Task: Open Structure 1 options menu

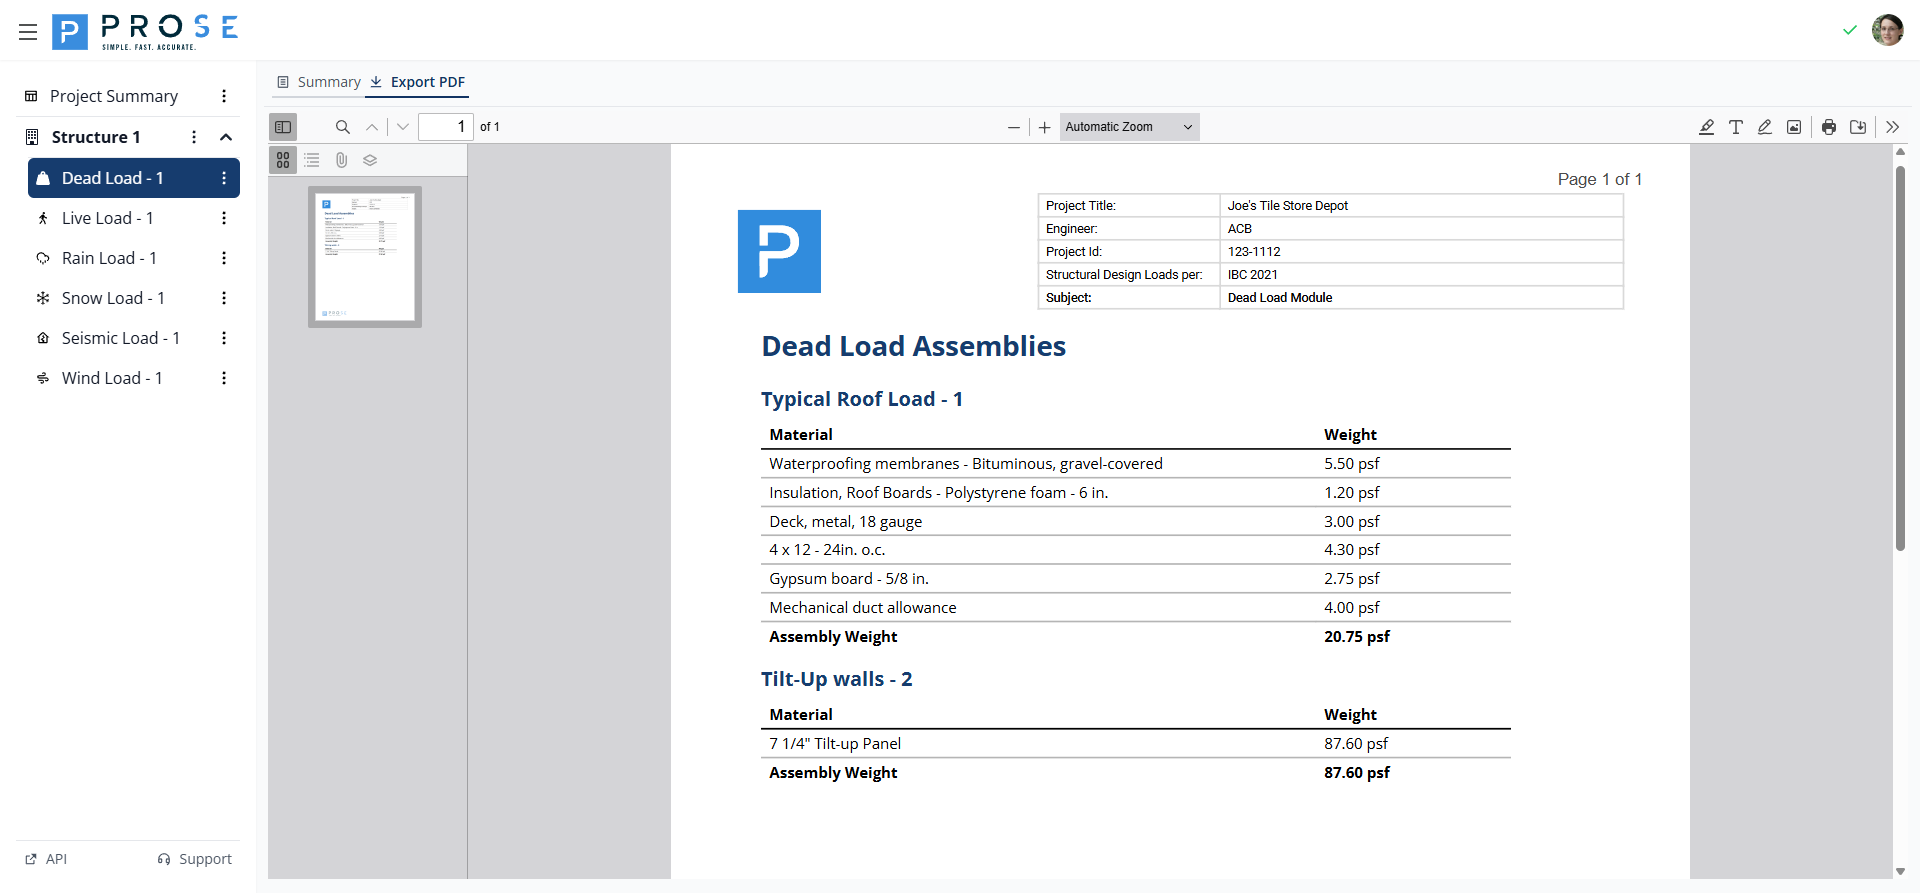Action: click(194, 137)
